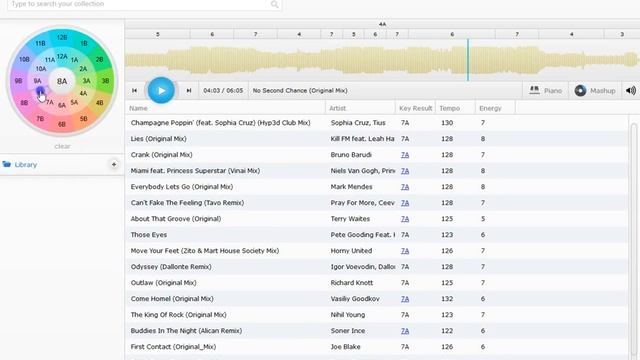Skip to previous track button

coord(134,91)
